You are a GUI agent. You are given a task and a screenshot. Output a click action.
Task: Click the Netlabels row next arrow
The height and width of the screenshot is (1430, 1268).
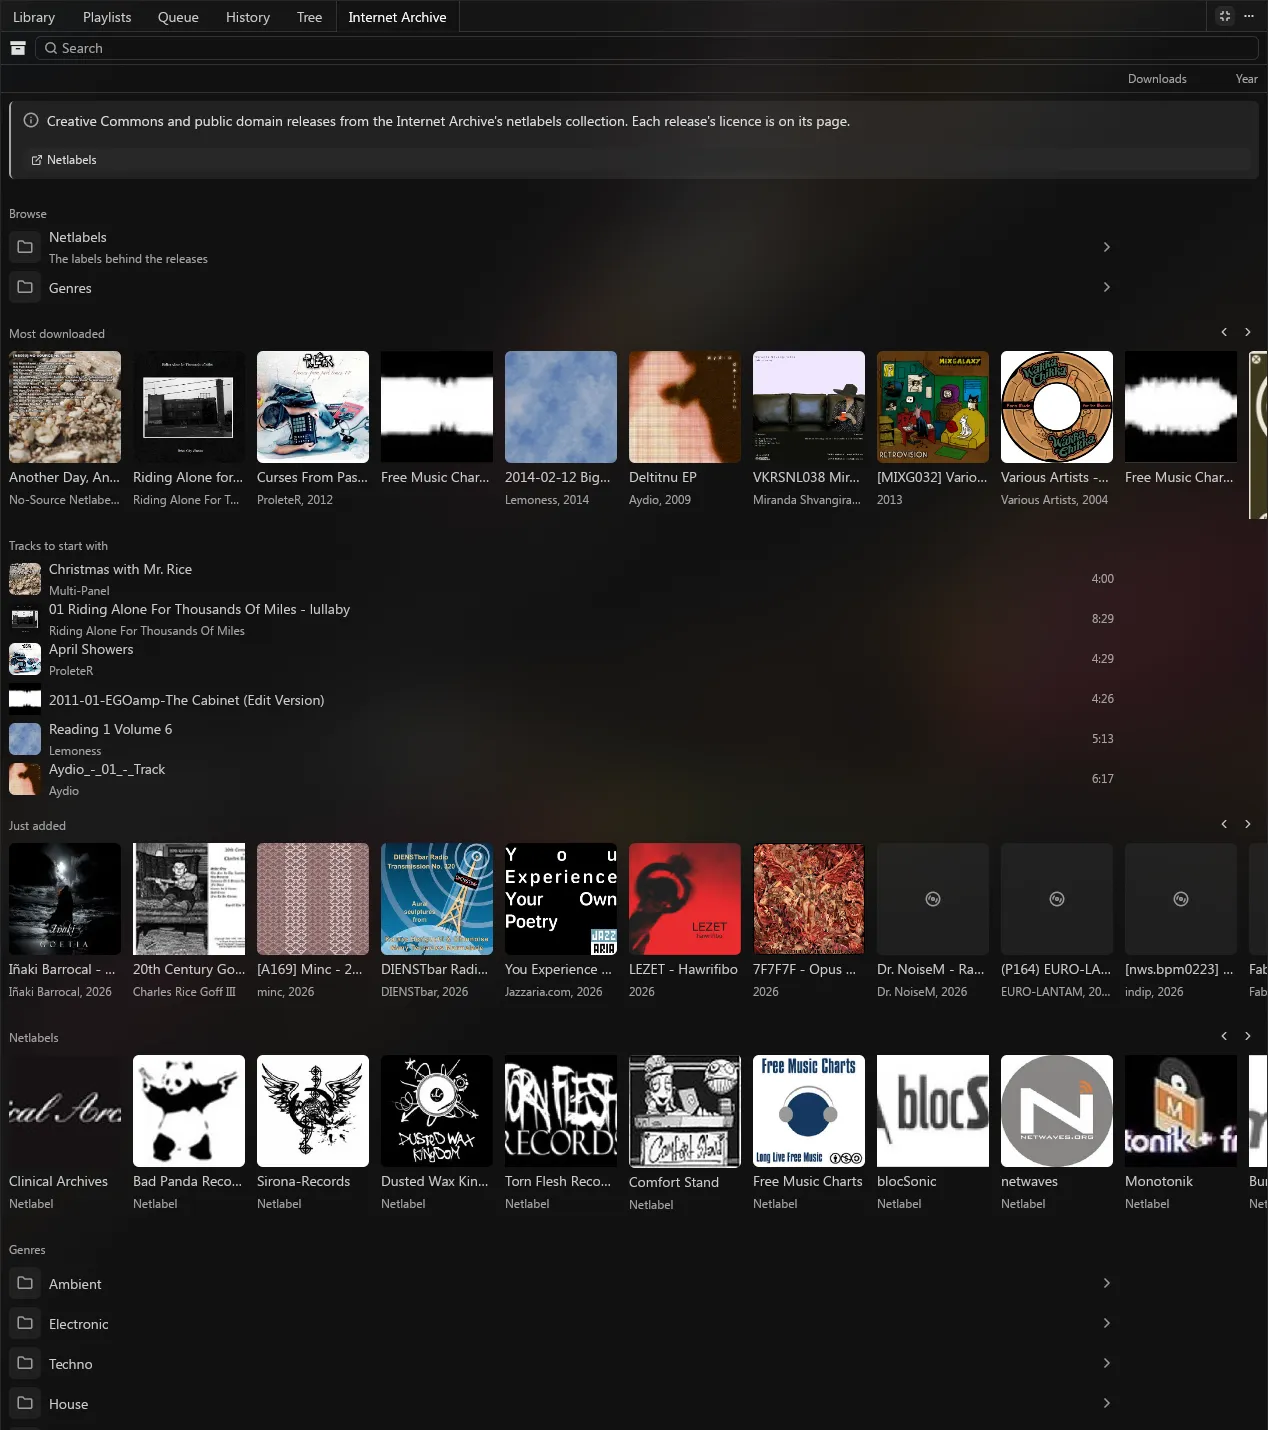tap(1248, 1036)
